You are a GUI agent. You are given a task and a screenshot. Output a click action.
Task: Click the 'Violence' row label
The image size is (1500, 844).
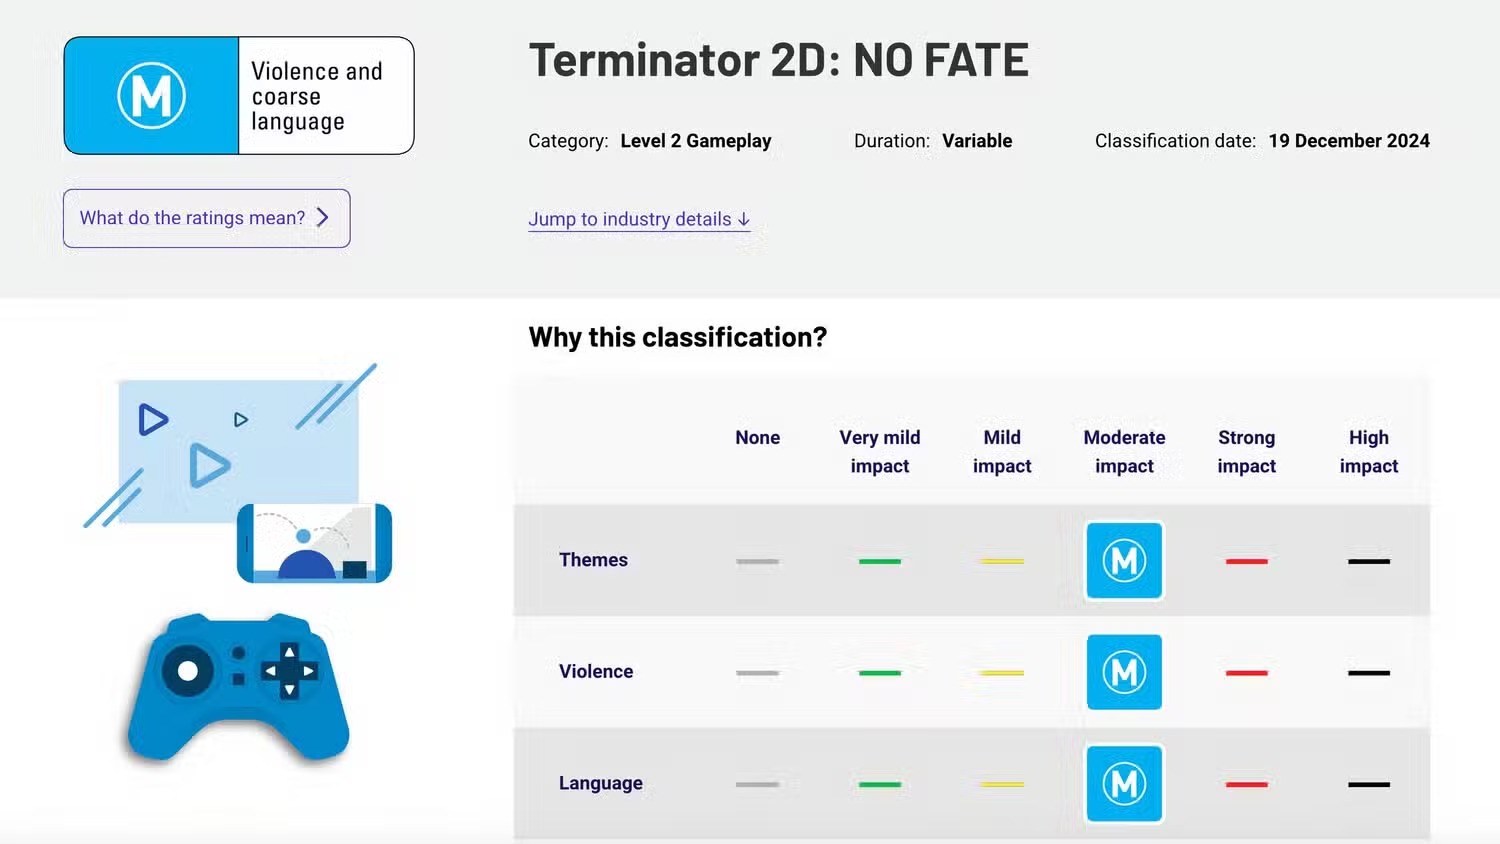(x=596, y=672)
